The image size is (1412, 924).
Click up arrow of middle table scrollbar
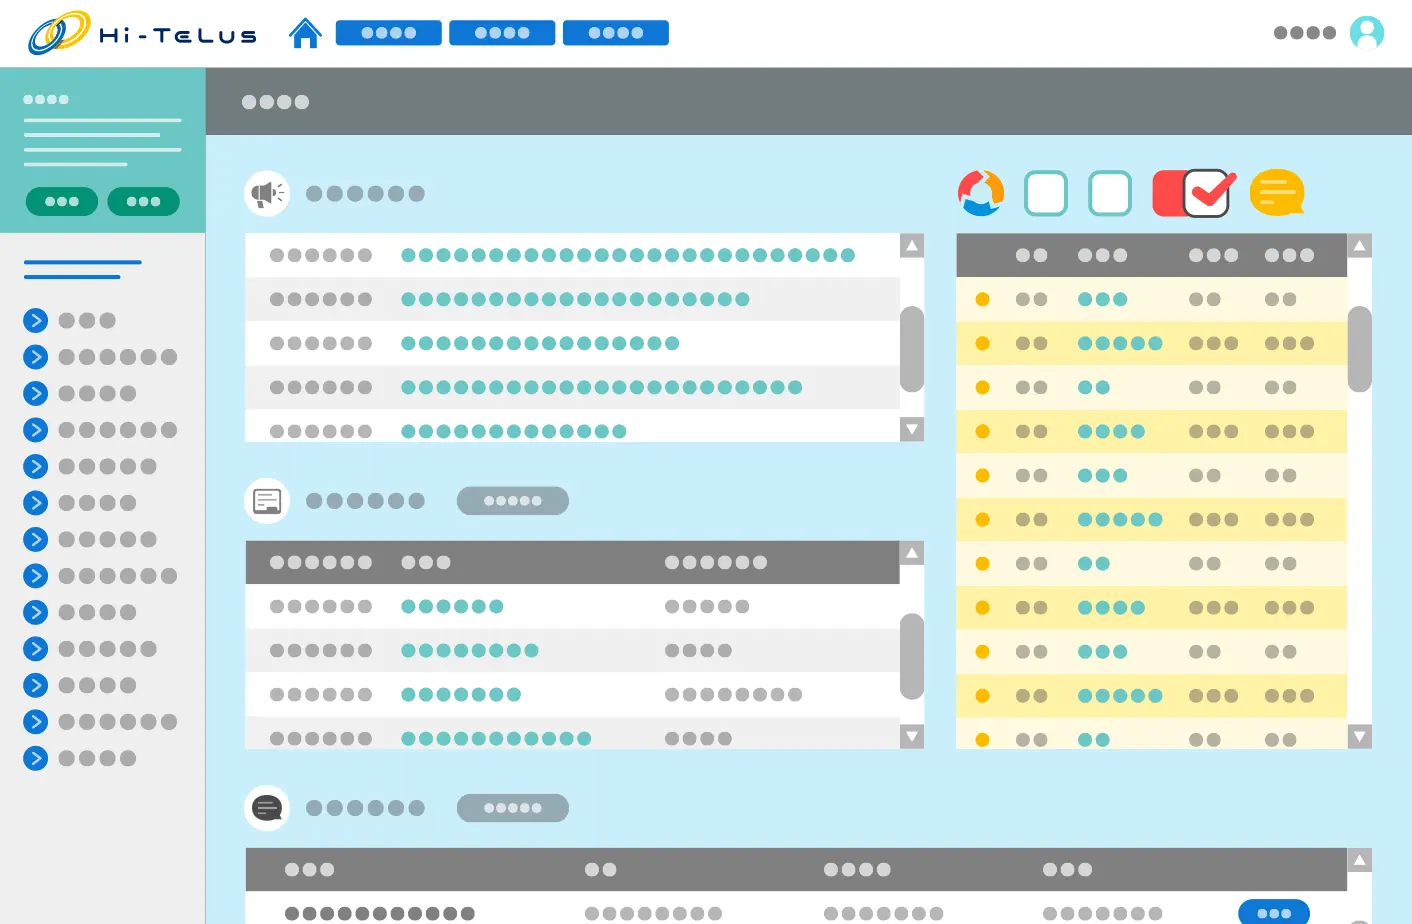click(x=912, y=552)
